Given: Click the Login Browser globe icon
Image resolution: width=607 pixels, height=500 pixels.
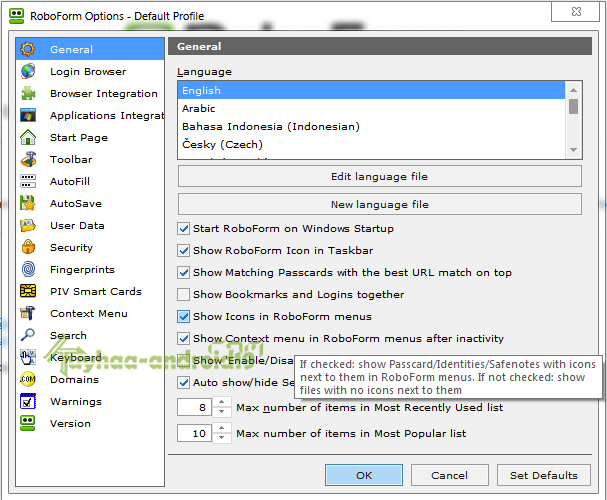Looking at the screenshot, I should point(28,71).
